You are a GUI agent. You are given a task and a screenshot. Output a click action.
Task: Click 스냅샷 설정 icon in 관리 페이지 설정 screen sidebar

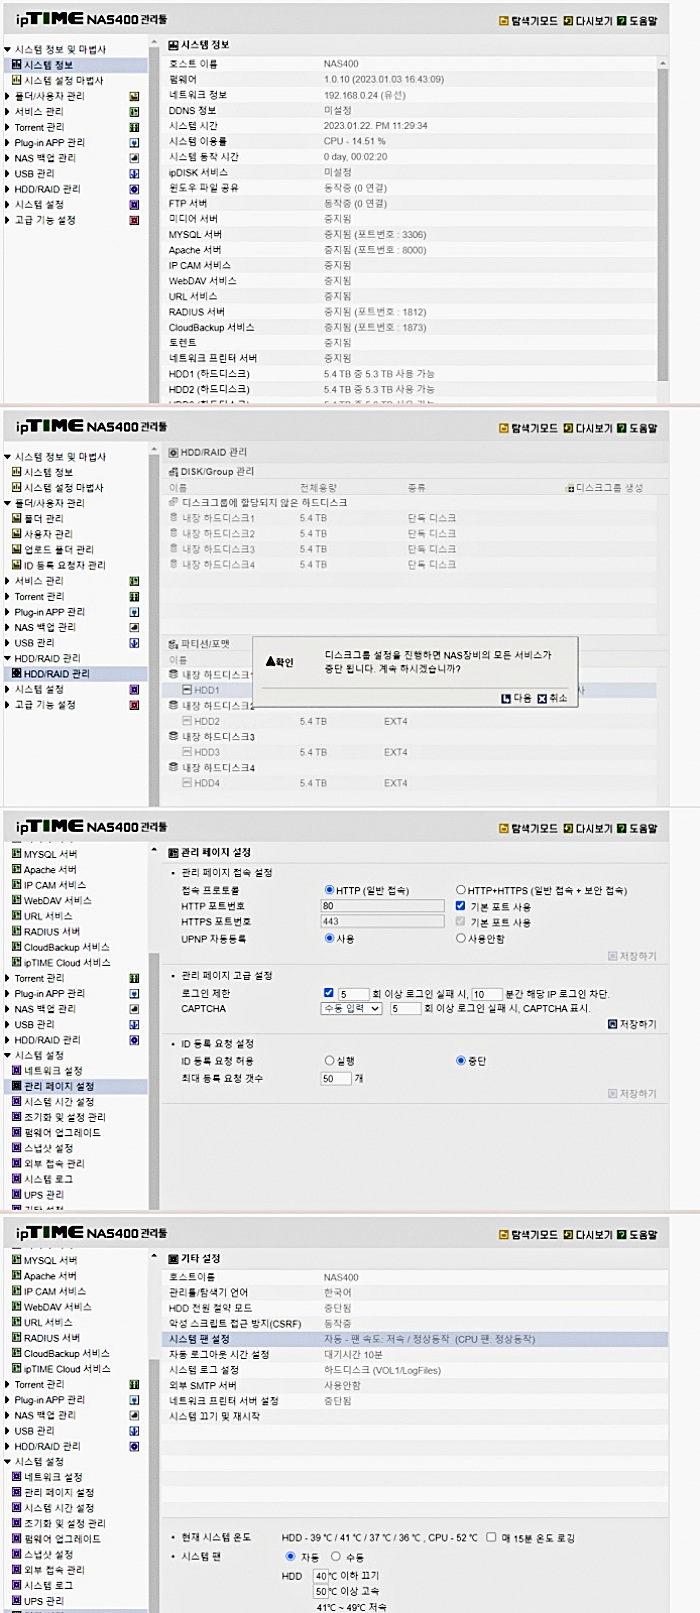pos(17,1148)
